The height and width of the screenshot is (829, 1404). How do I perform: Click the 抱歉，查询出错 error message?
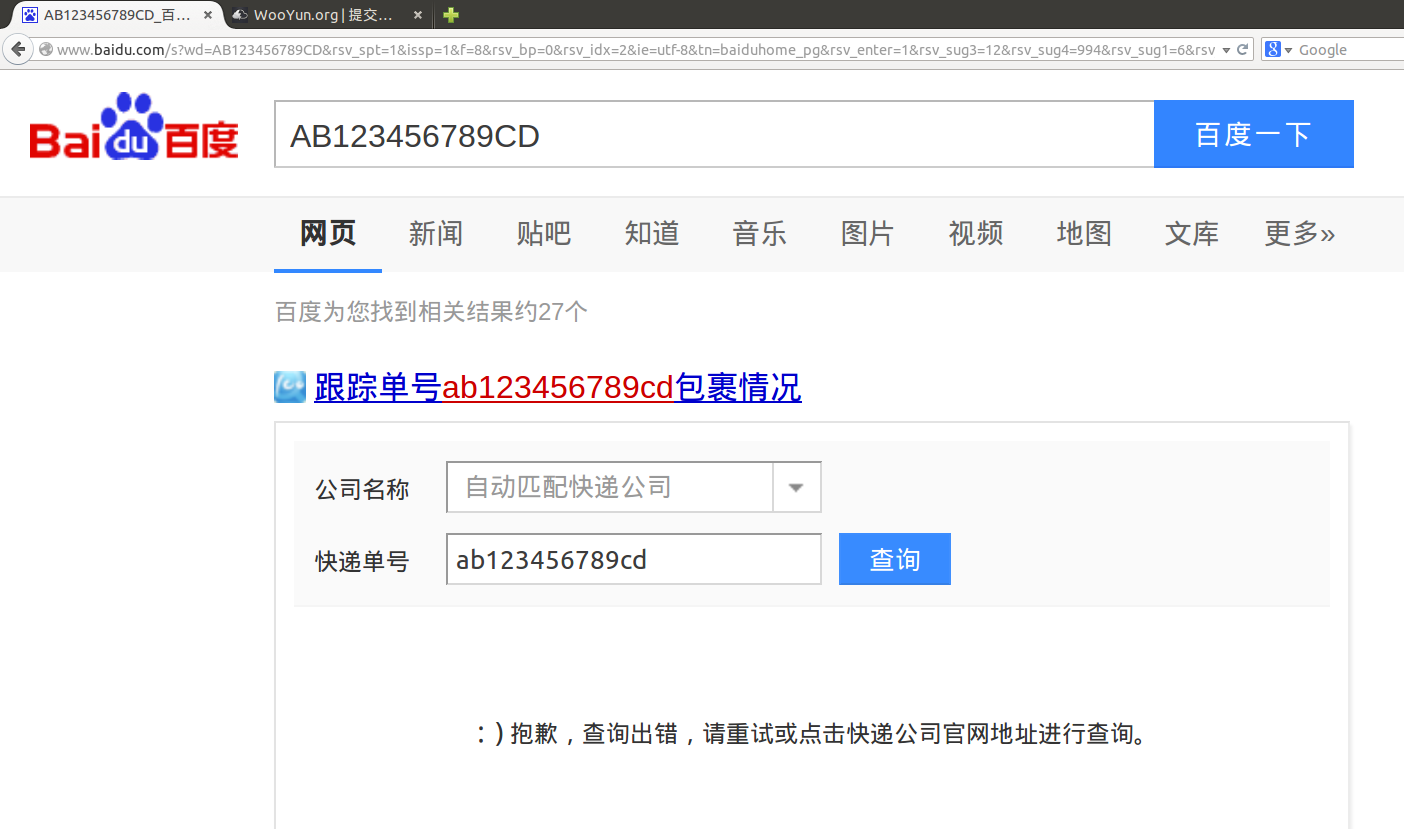click(812, 734)
